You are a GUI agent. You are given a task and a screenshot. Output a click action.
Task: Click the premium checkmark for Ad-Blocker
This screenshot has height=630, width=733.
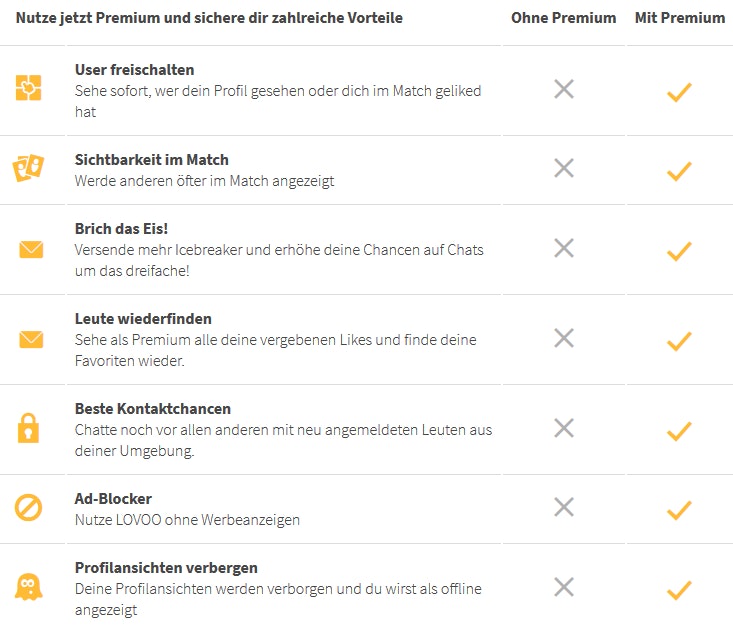pyautogui.click(x=679, y=511)
